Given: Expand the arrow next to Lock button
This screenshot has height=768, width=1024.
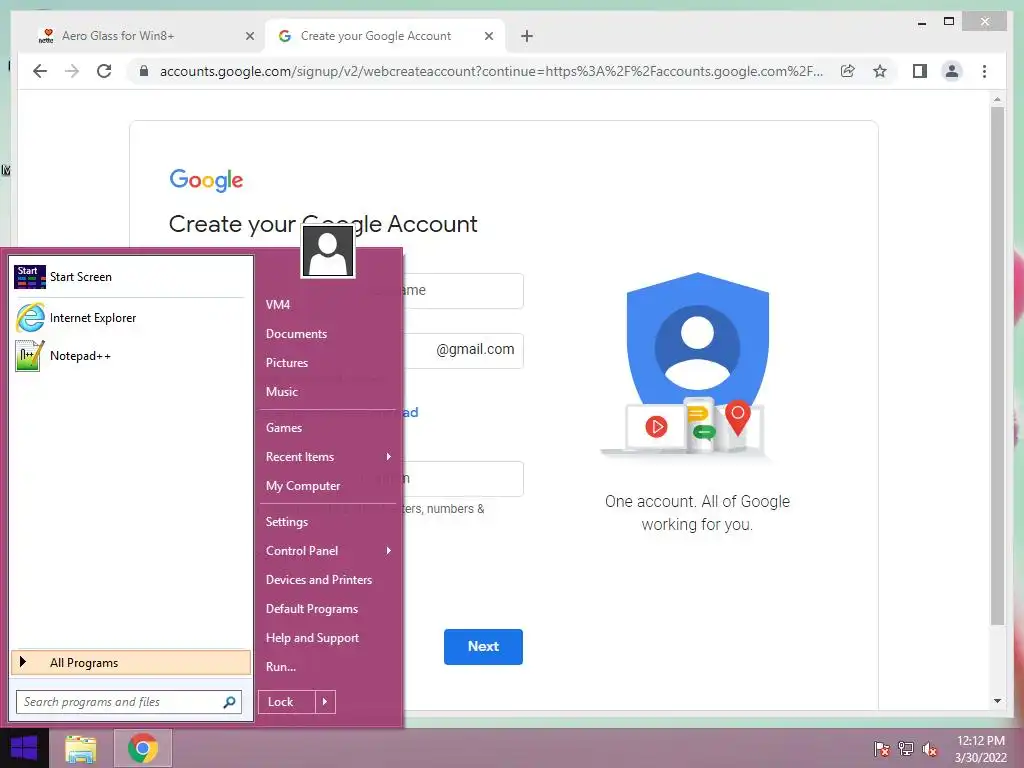Looking at the screenshot, I should 325,702.
